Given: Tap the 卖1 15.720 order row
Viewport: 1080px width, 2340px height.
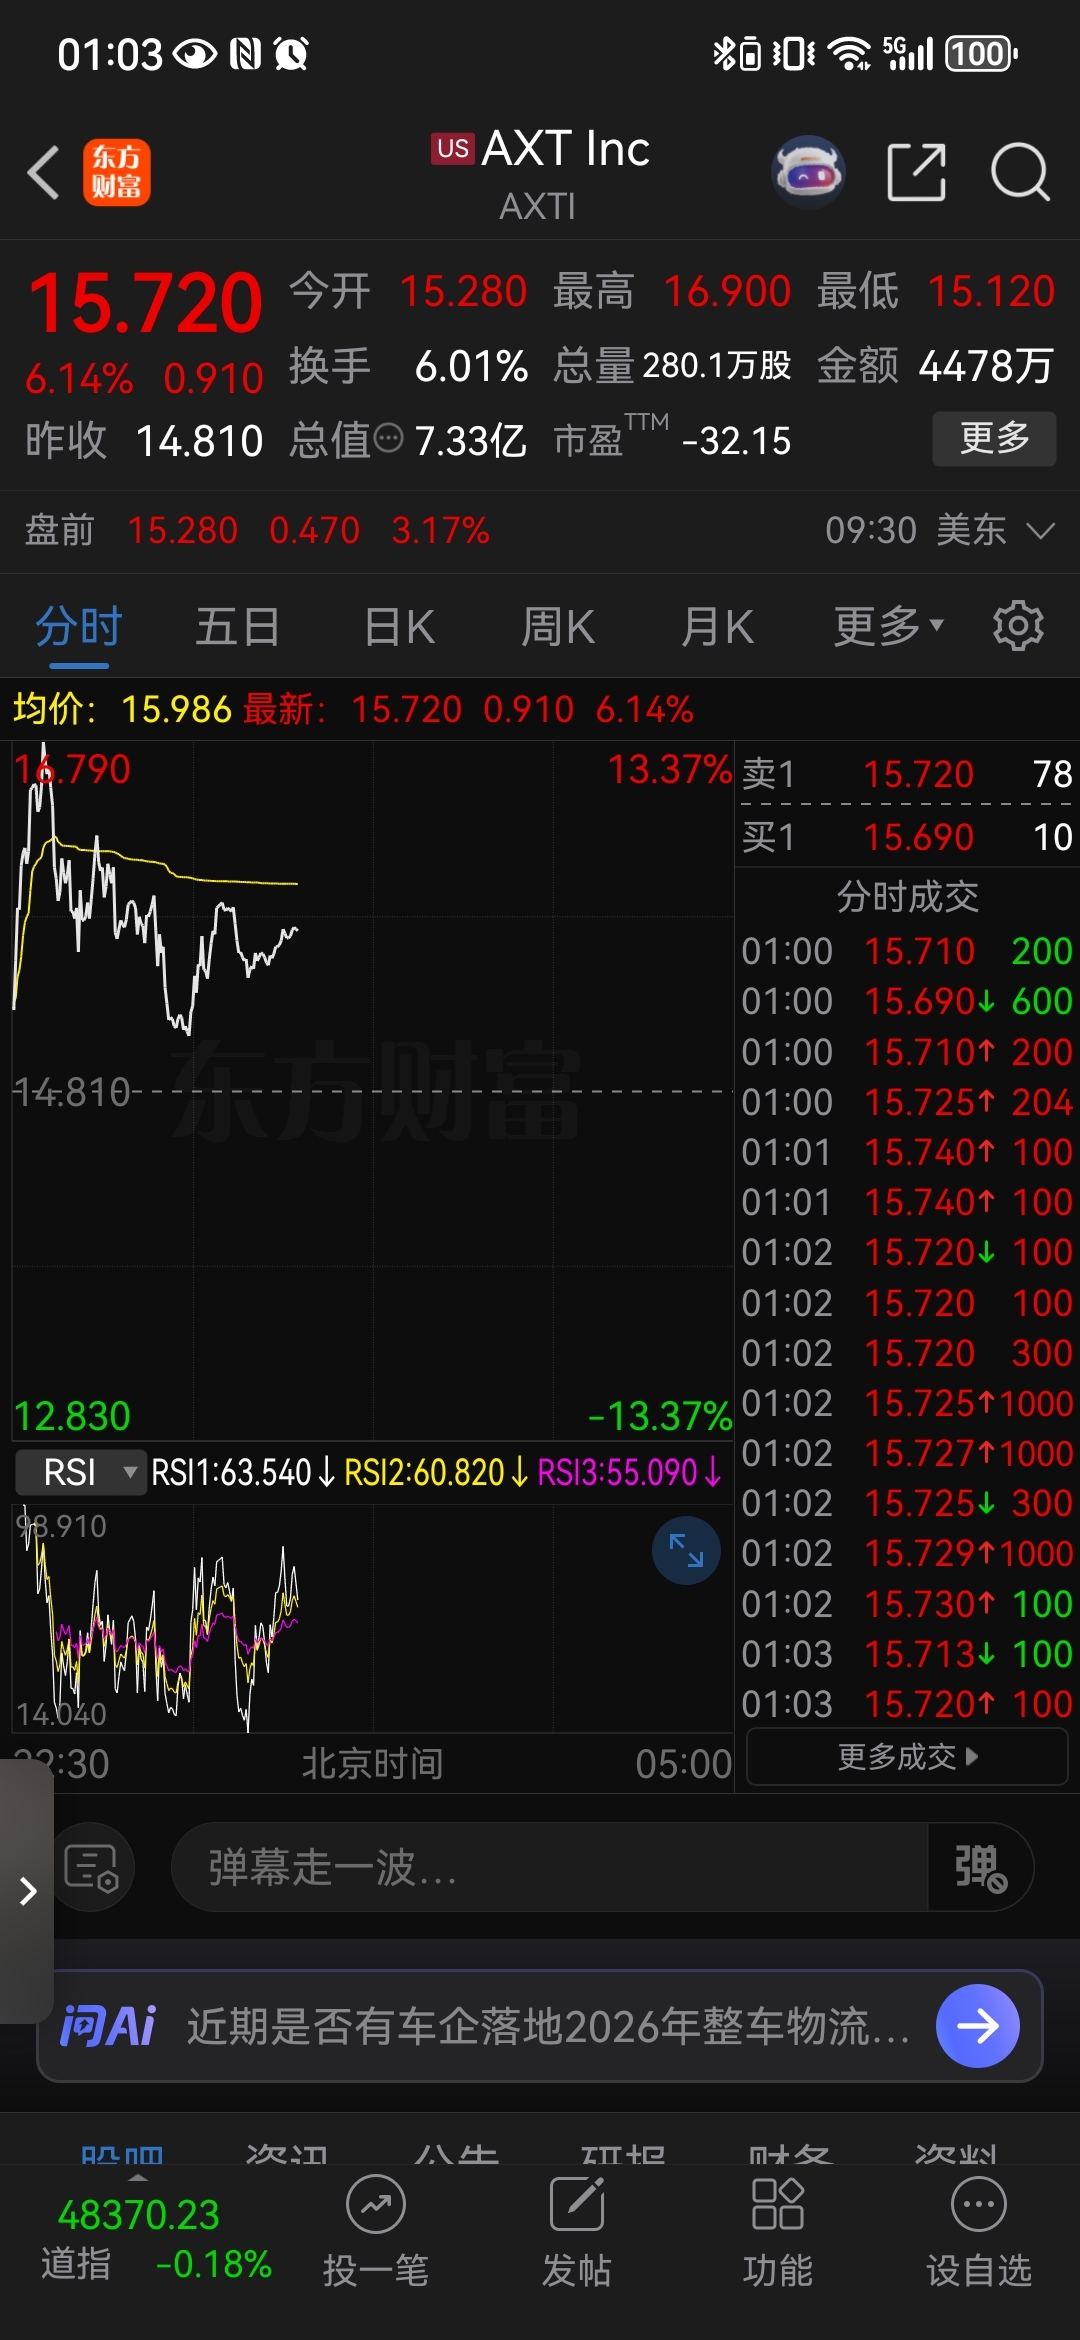Looking at the screenshot, I should click(x=907, y=773).
